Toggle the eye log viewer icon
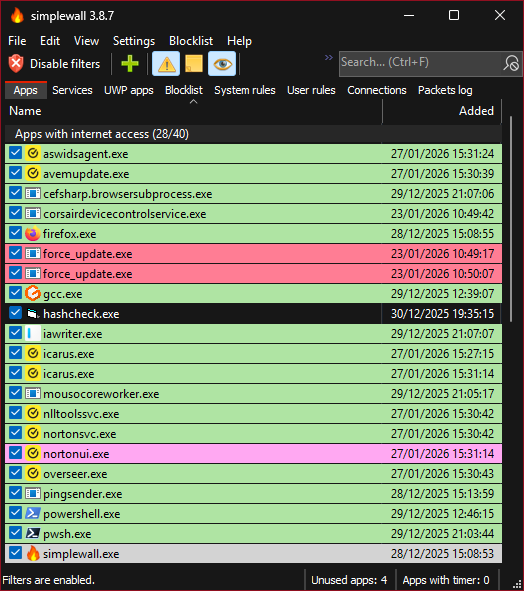Viewport: 524px width, 591px height. point(222,64)
